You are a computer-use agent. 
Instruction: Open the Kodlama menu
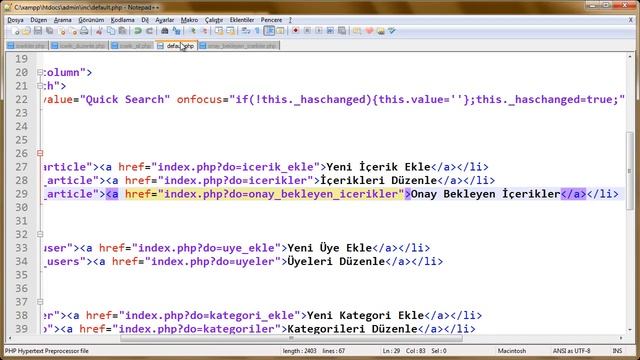[122, 20]
